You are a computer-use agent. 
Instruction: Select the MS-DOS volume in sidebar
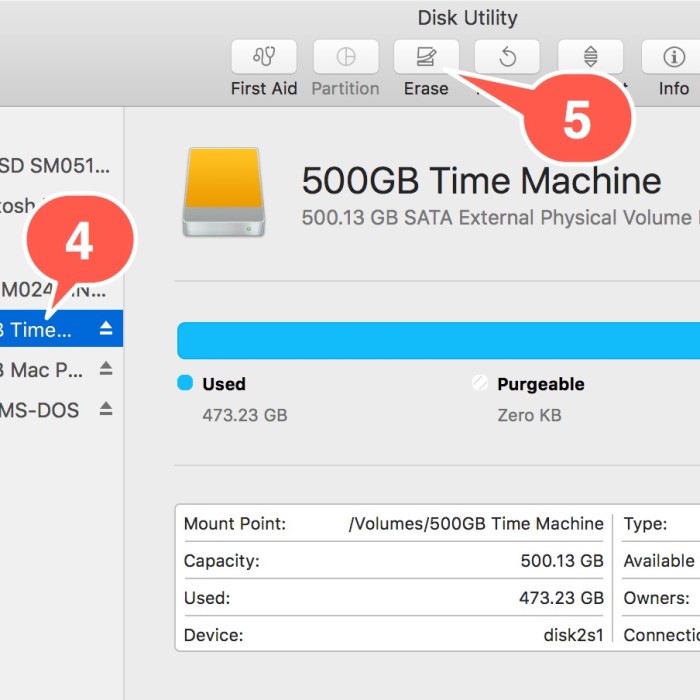click(61, 410)
